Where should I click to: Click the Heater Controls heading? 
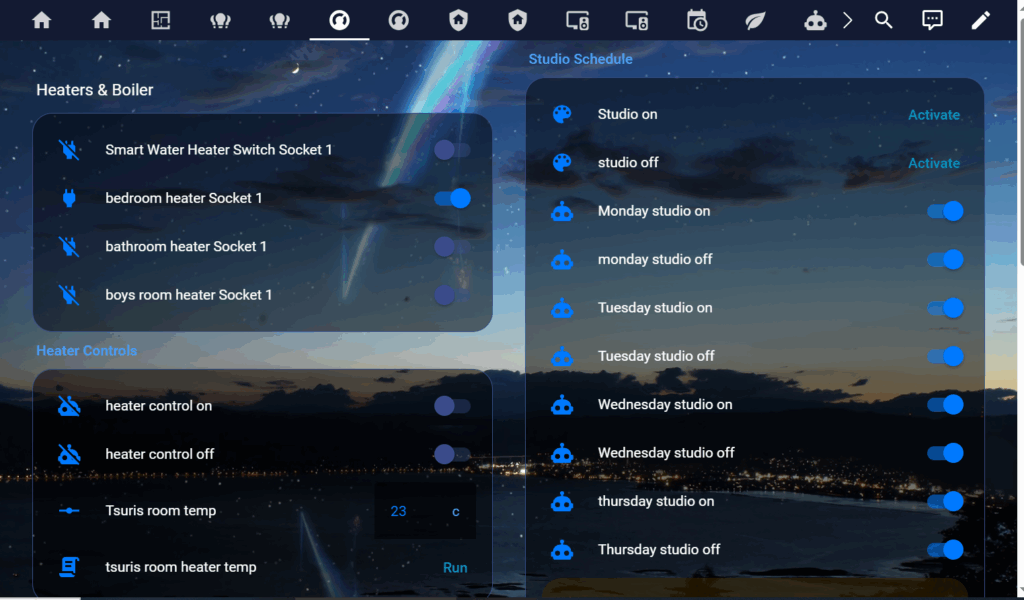coord(86,351)
